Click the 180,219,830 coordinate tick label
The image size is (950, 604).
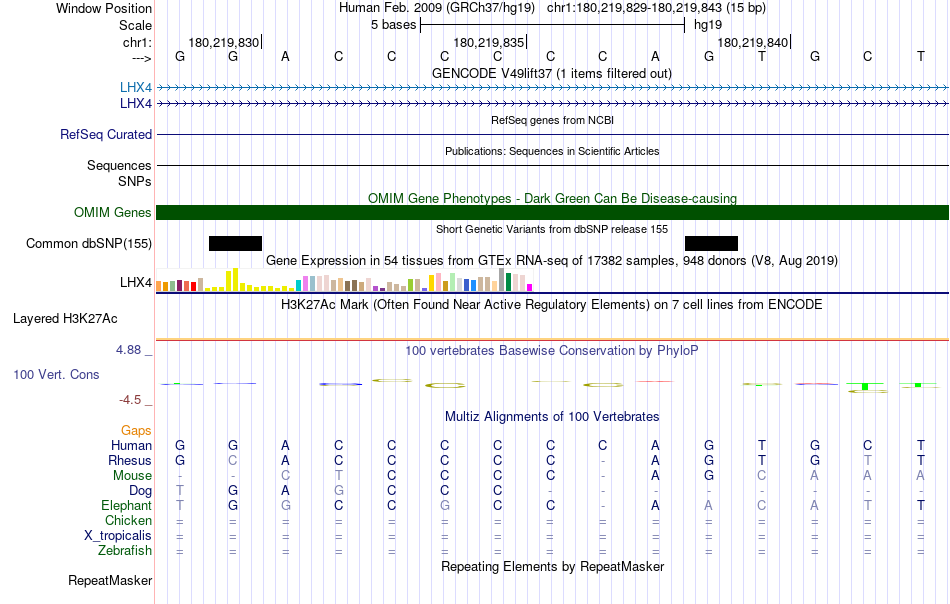(224, 42)
